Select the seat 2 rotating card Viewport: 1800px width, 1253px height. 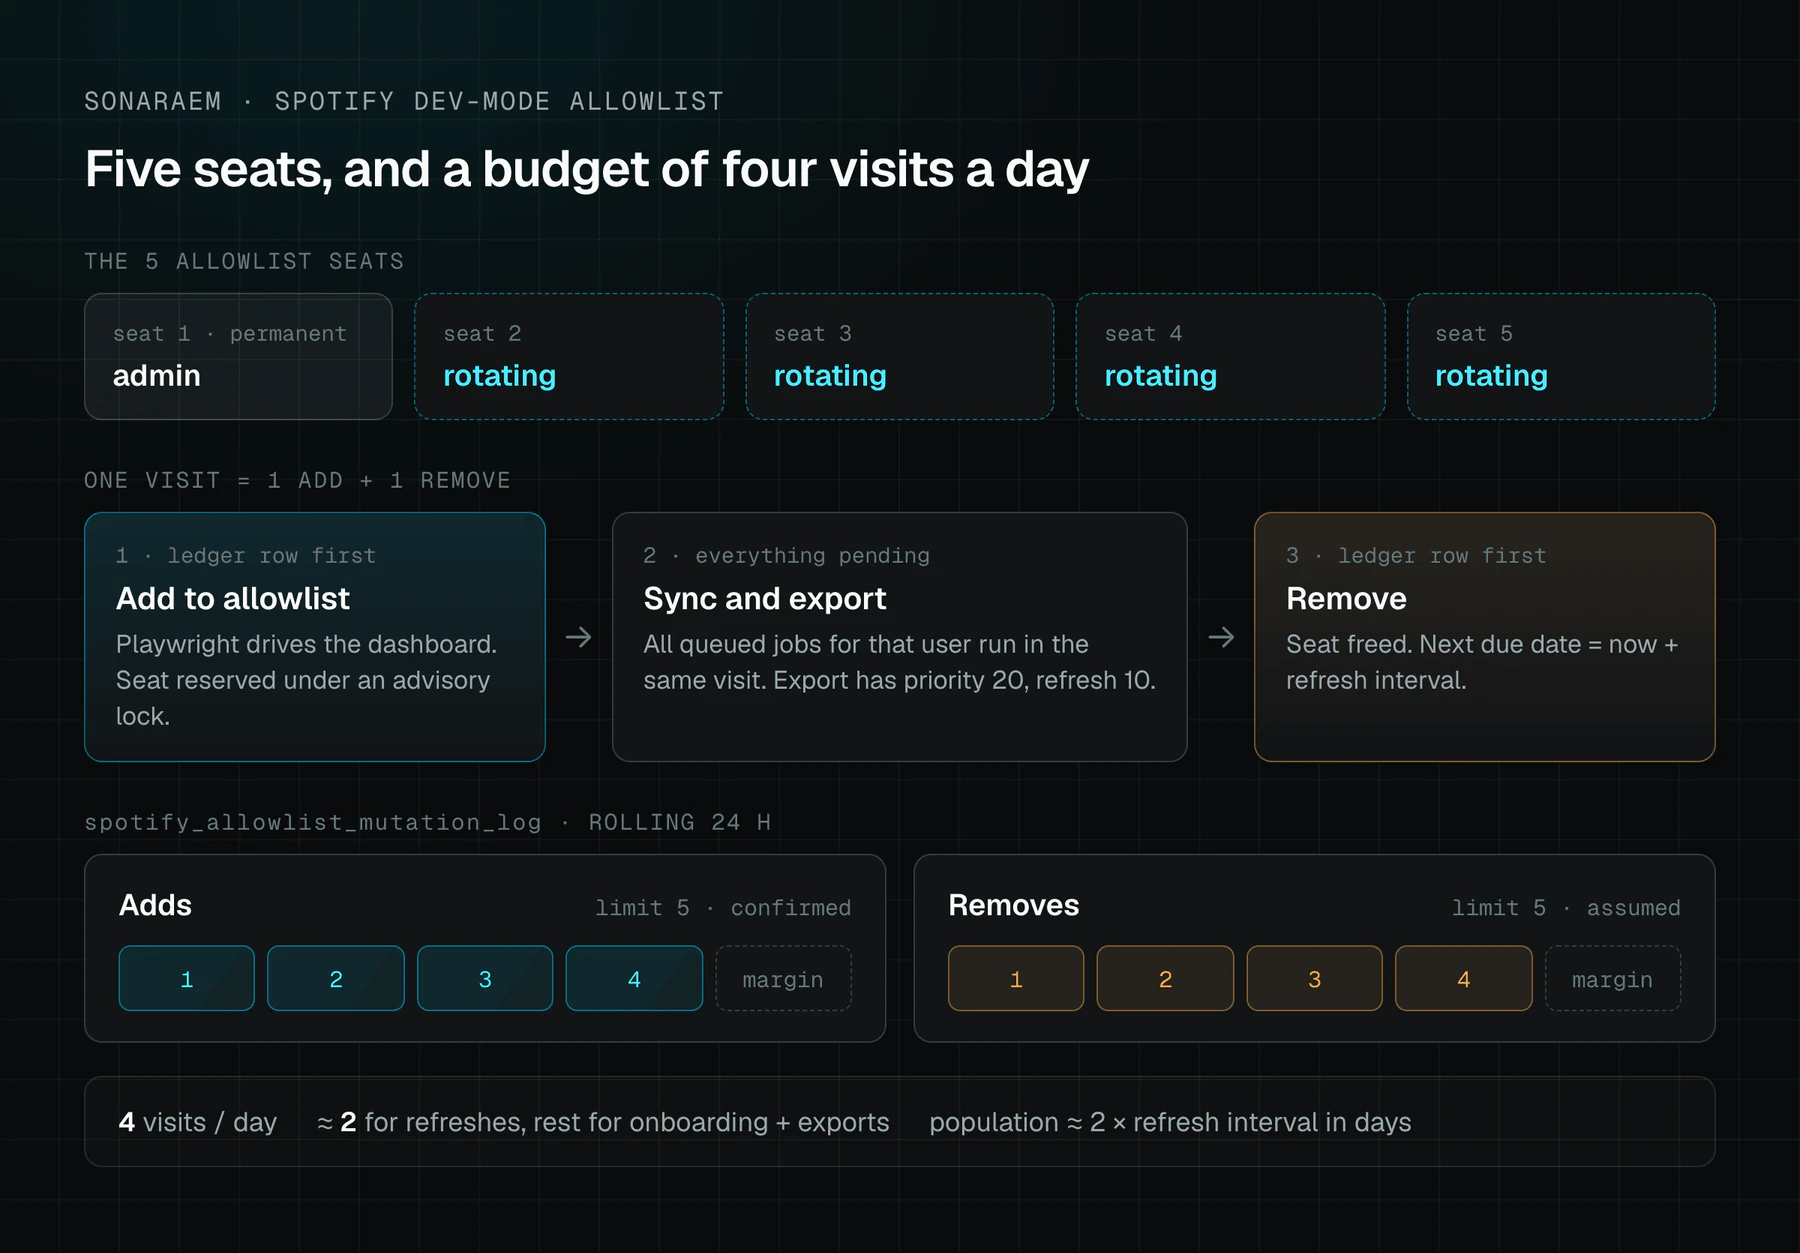pos(569,356)
